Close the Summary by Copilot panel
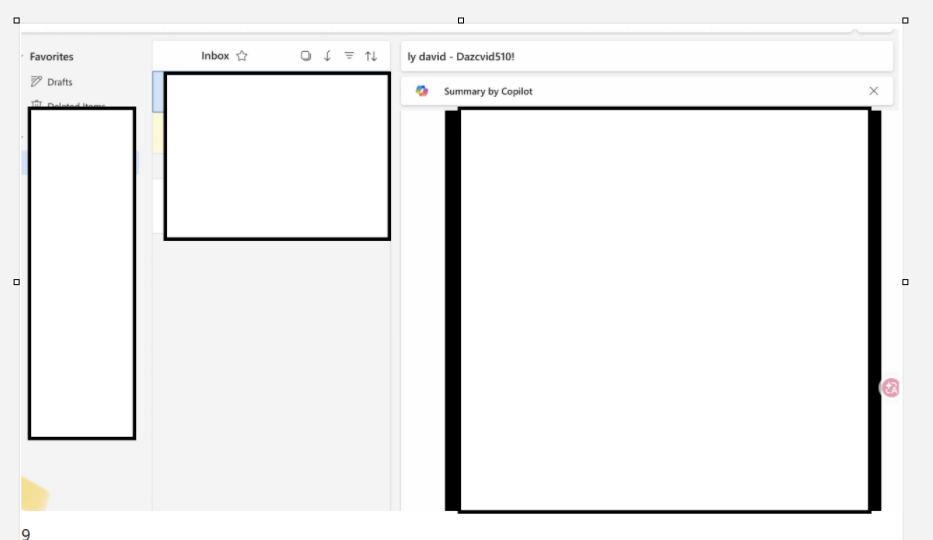Screen dimensions: 933x540 pos(873,91)
